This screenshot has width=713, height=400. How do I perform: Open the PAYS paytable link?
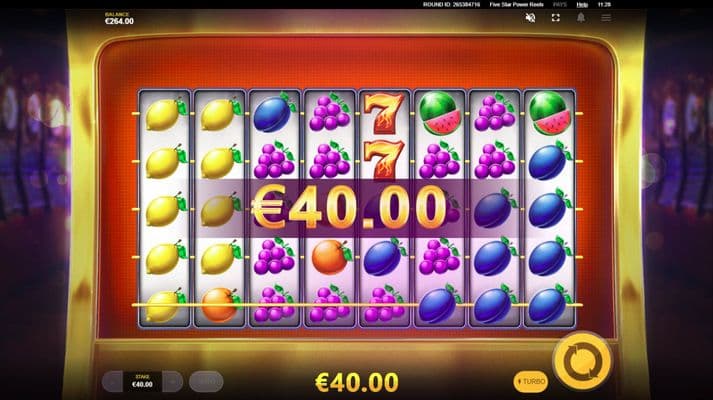[x=560, y=5]
